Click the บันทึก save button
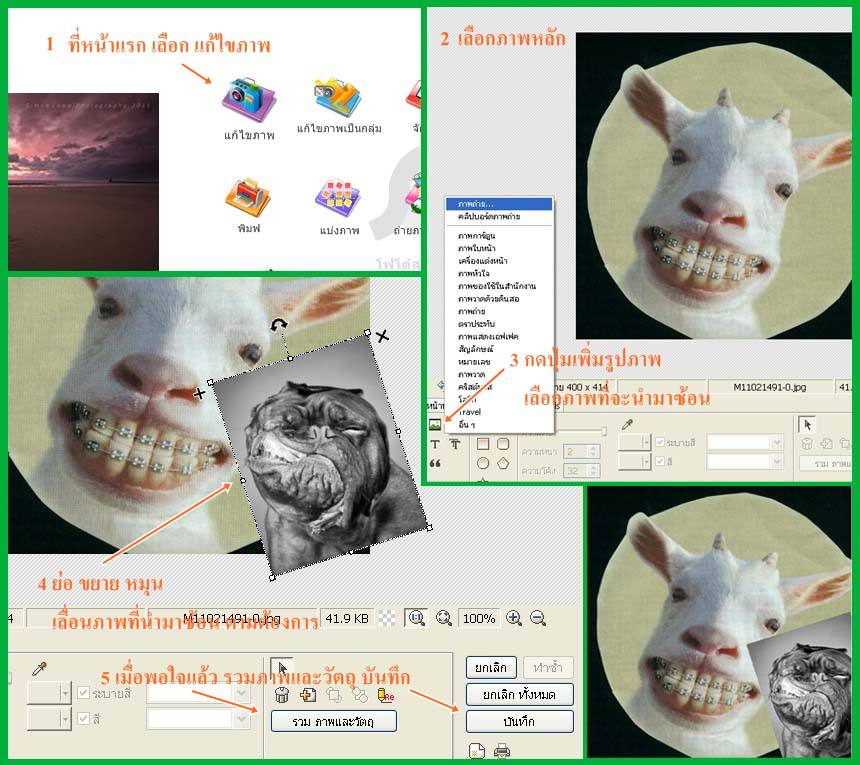 (519, 722)
